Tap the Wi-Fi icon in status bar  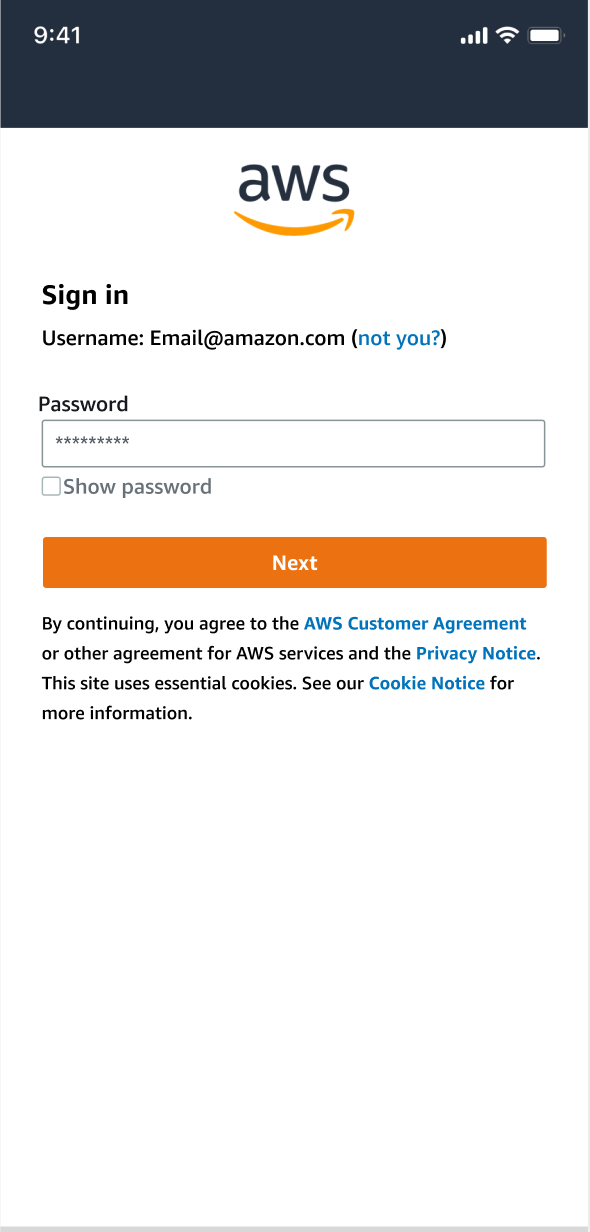coord(506,35)
